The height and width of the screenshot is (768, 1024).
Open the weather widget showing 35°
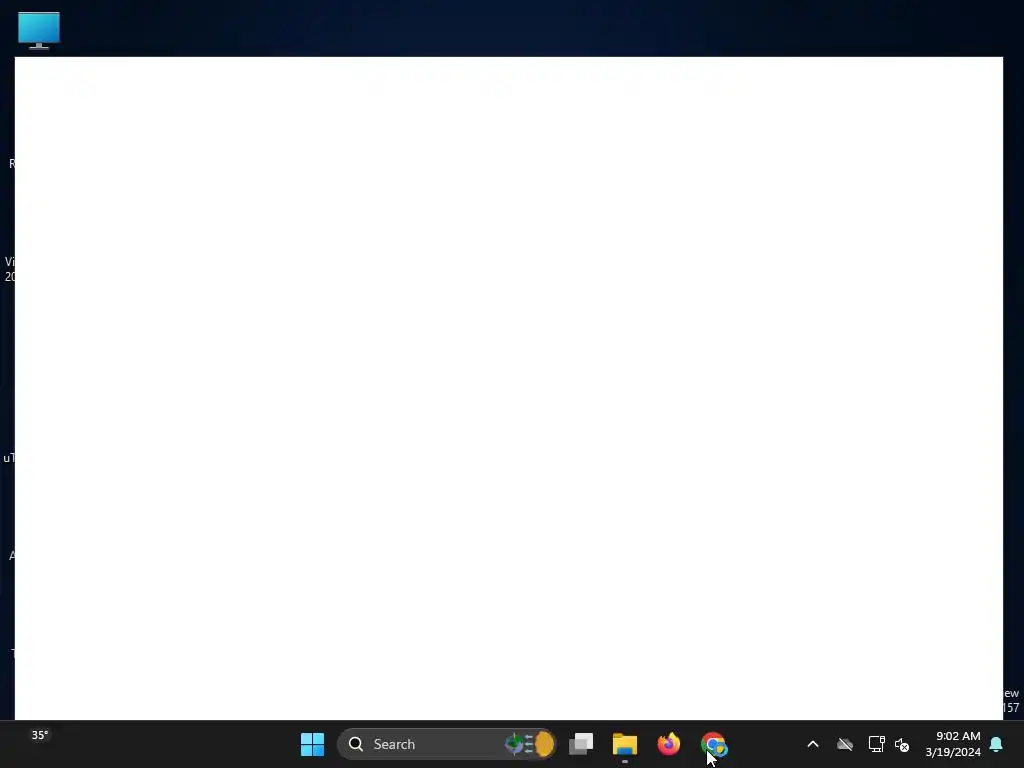click(x=40, y=736)
